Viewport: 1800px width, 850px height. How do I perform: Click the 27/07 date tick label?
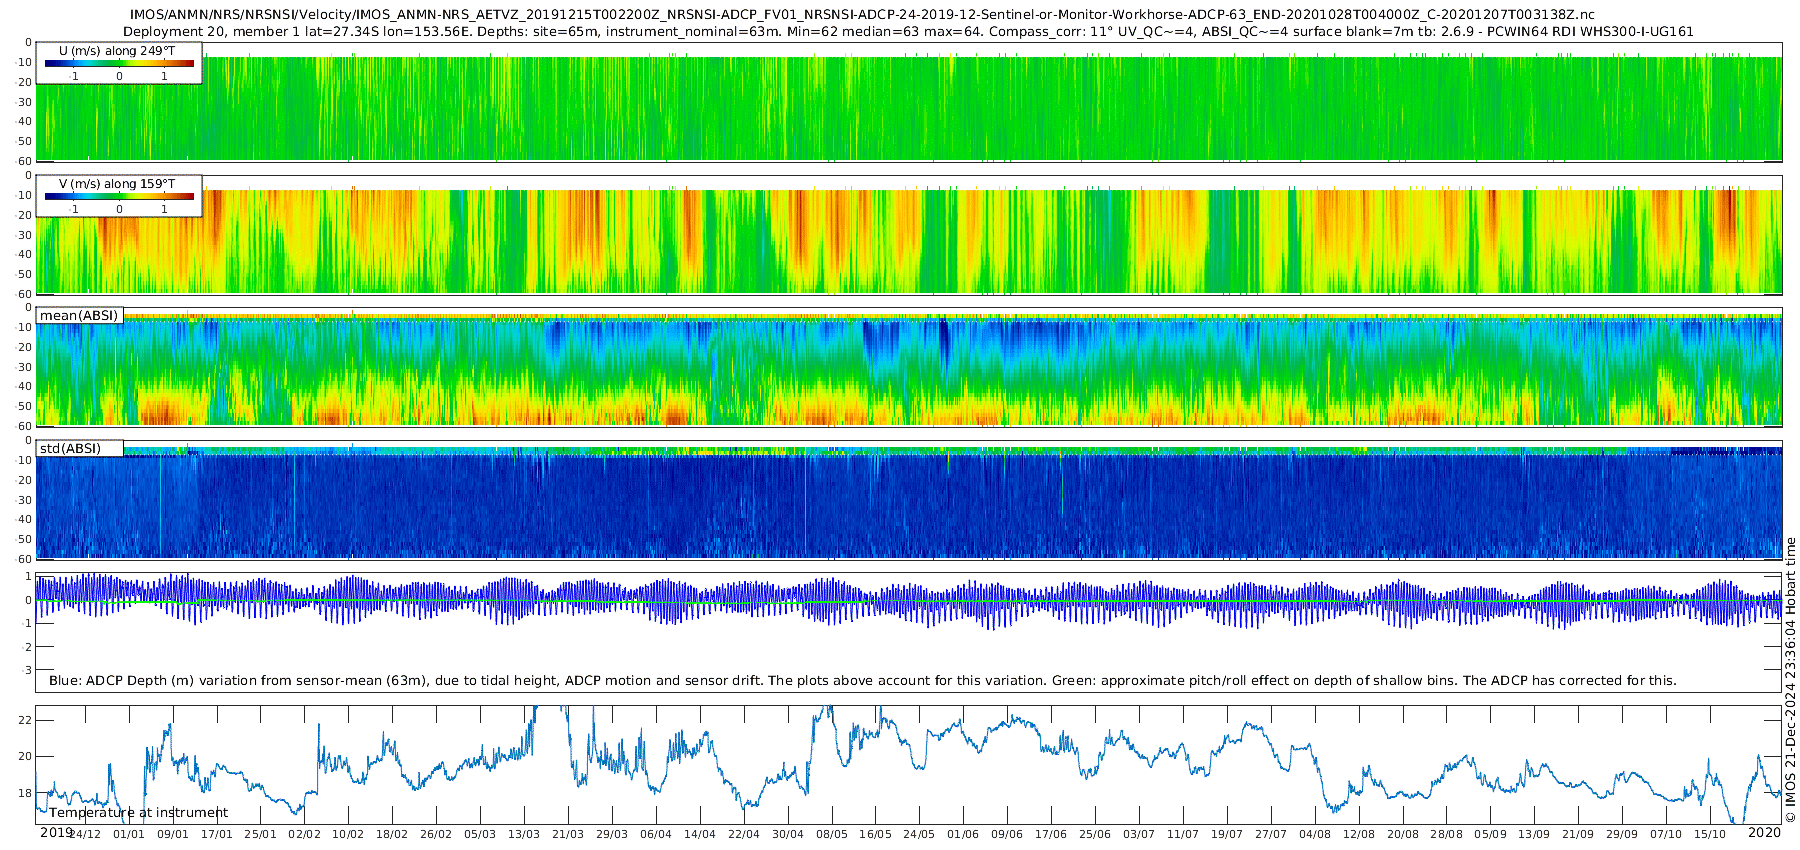[x=1270, y=834]
